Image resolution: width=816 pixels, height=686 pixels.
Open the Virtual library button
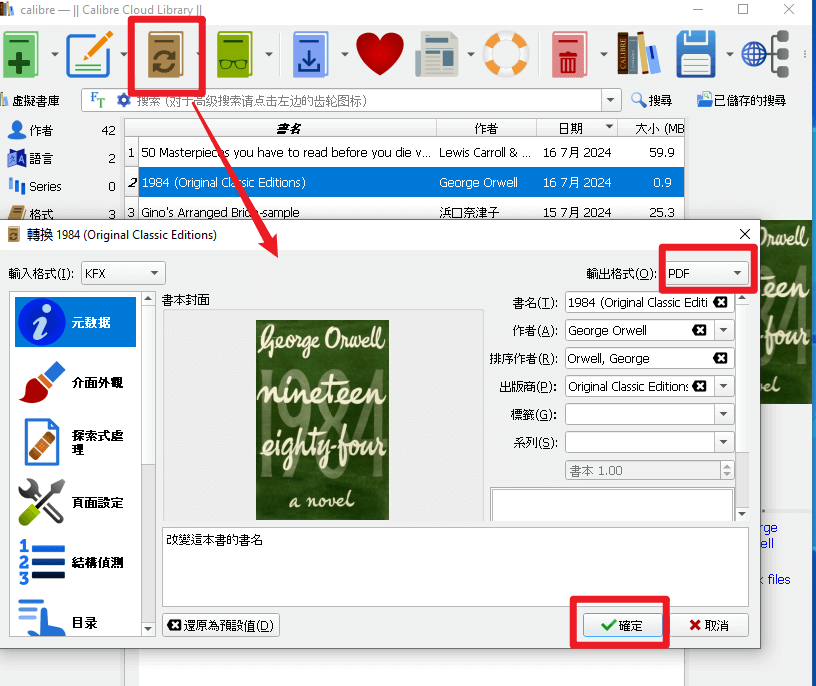31,100
